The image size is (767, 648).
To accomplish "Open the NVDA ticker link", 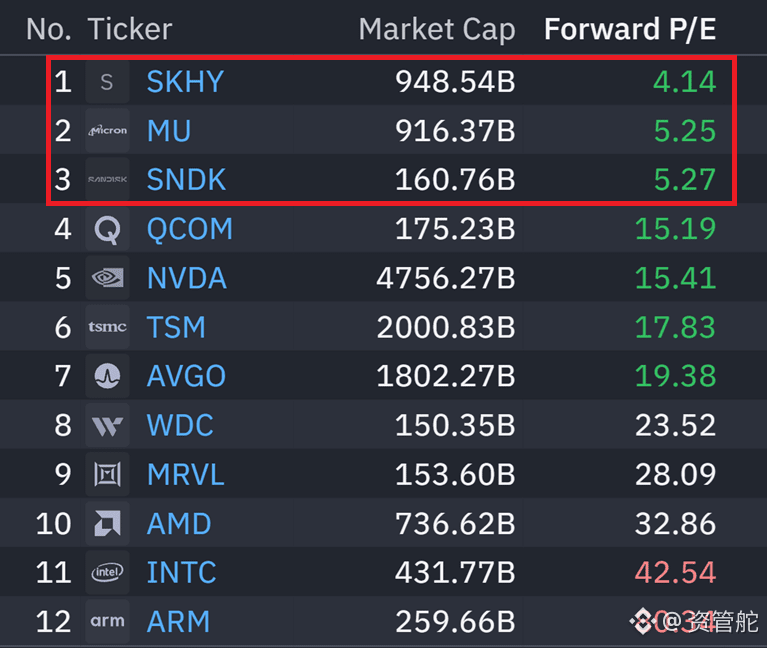I will [x=187, y=278].
